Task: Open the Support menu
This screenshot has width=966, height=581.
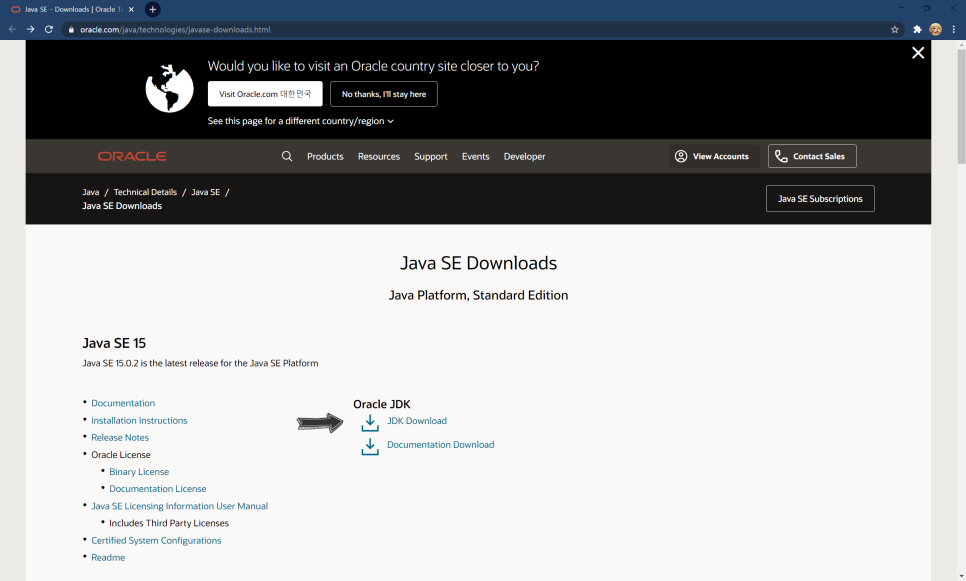Action: pos(431,156)
